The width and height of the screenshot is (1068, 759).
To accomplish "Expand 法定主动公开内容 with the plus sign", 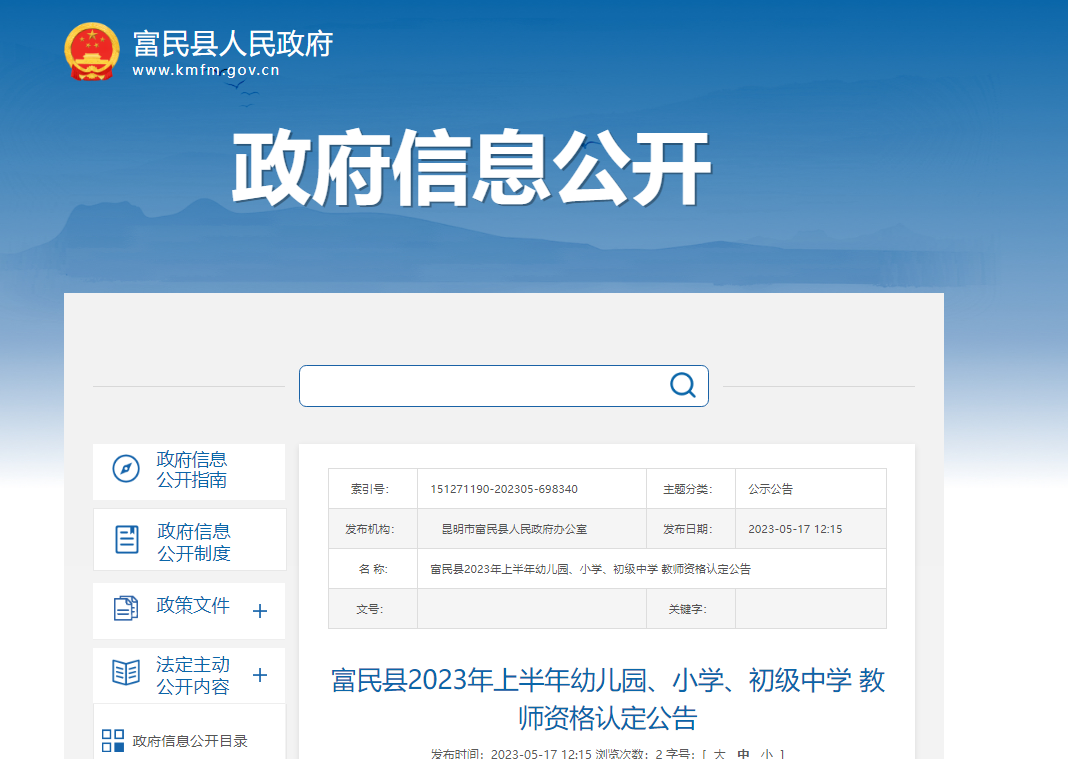I will tap(260, 675).
